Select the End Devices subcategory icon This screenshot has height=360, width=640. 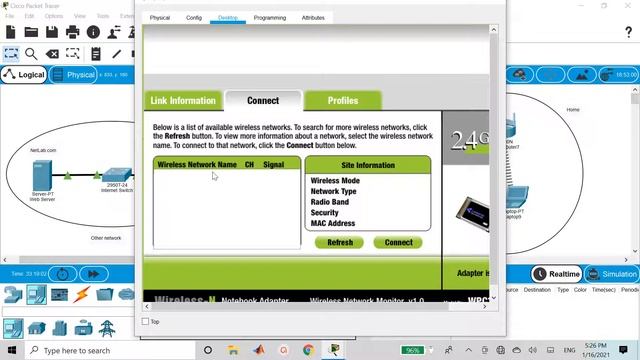coord(13,329)
